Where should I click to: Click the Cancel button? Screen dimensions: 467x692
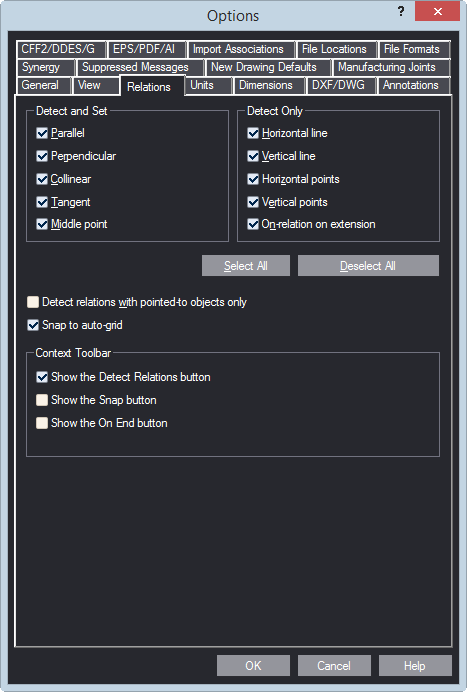[334, 666]
